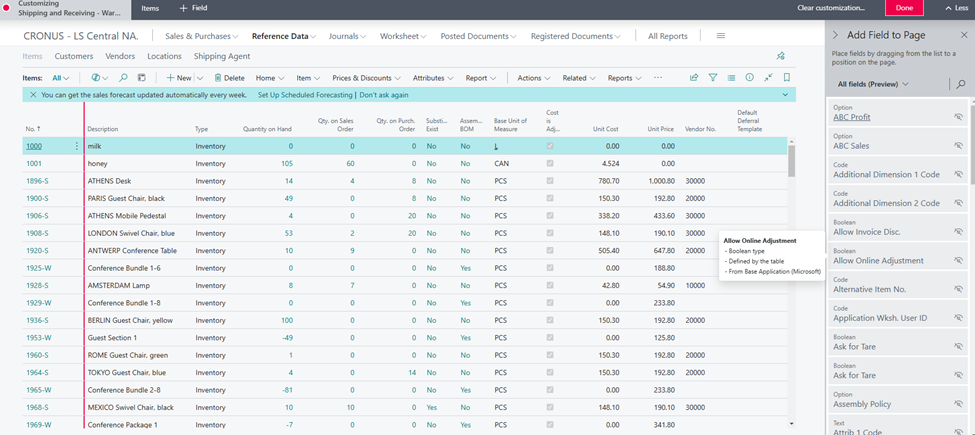Open the Customers tab
This screenshot has width=975, height=435.
pyautogui.click(x=74, y=57)
